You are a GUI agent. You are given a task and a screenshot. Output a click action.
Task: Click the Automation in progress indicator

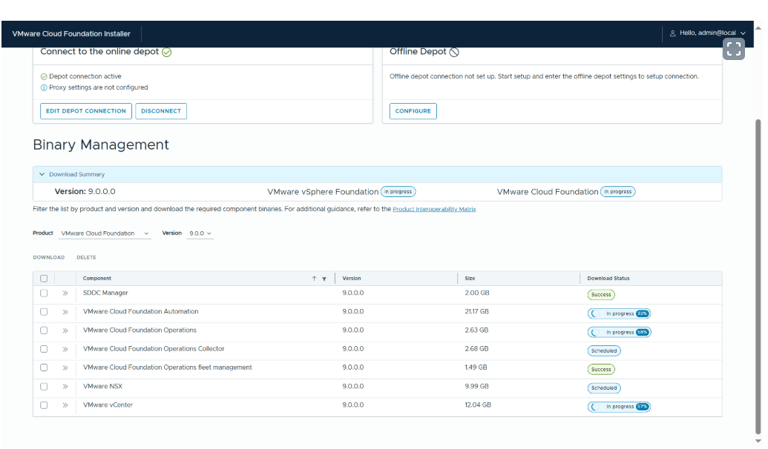click(619, 314)
